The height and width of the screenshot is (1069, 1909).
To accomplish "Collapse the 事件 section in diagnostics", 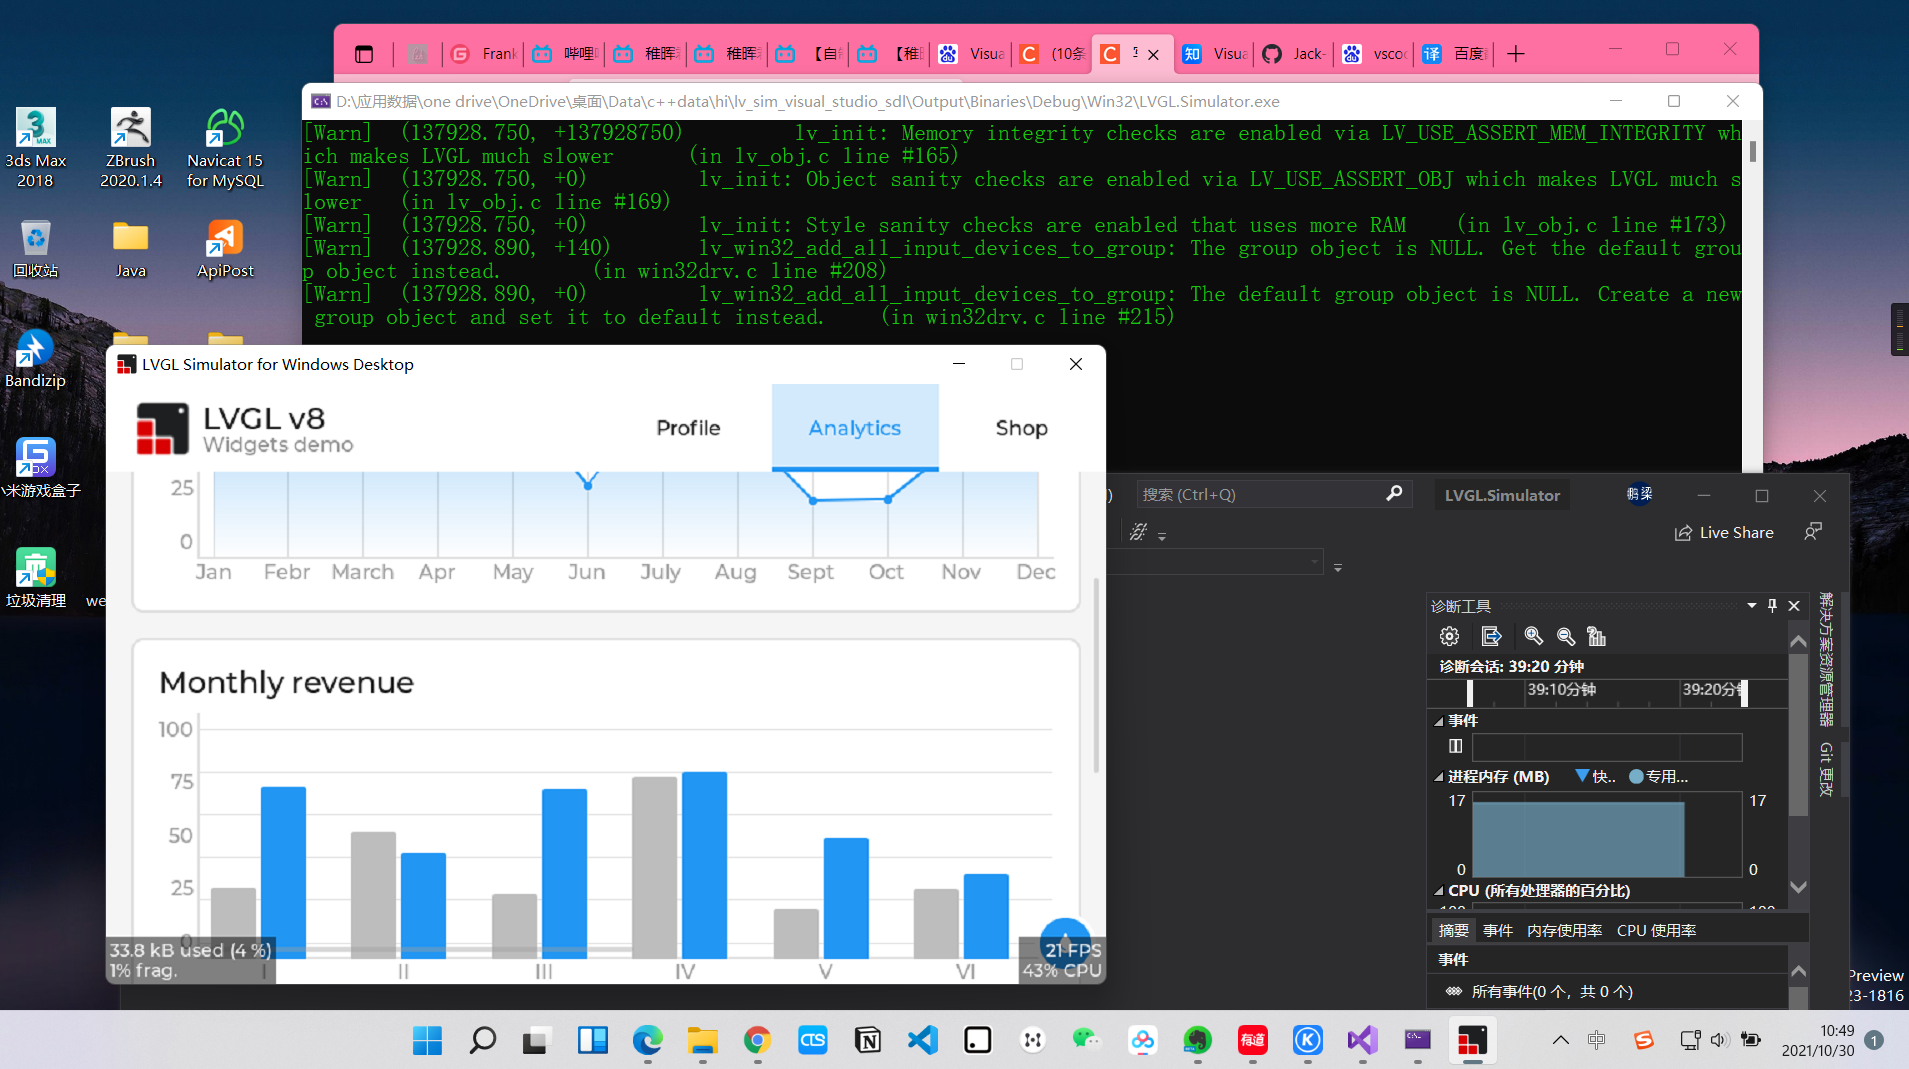I will click(1438, 720).
